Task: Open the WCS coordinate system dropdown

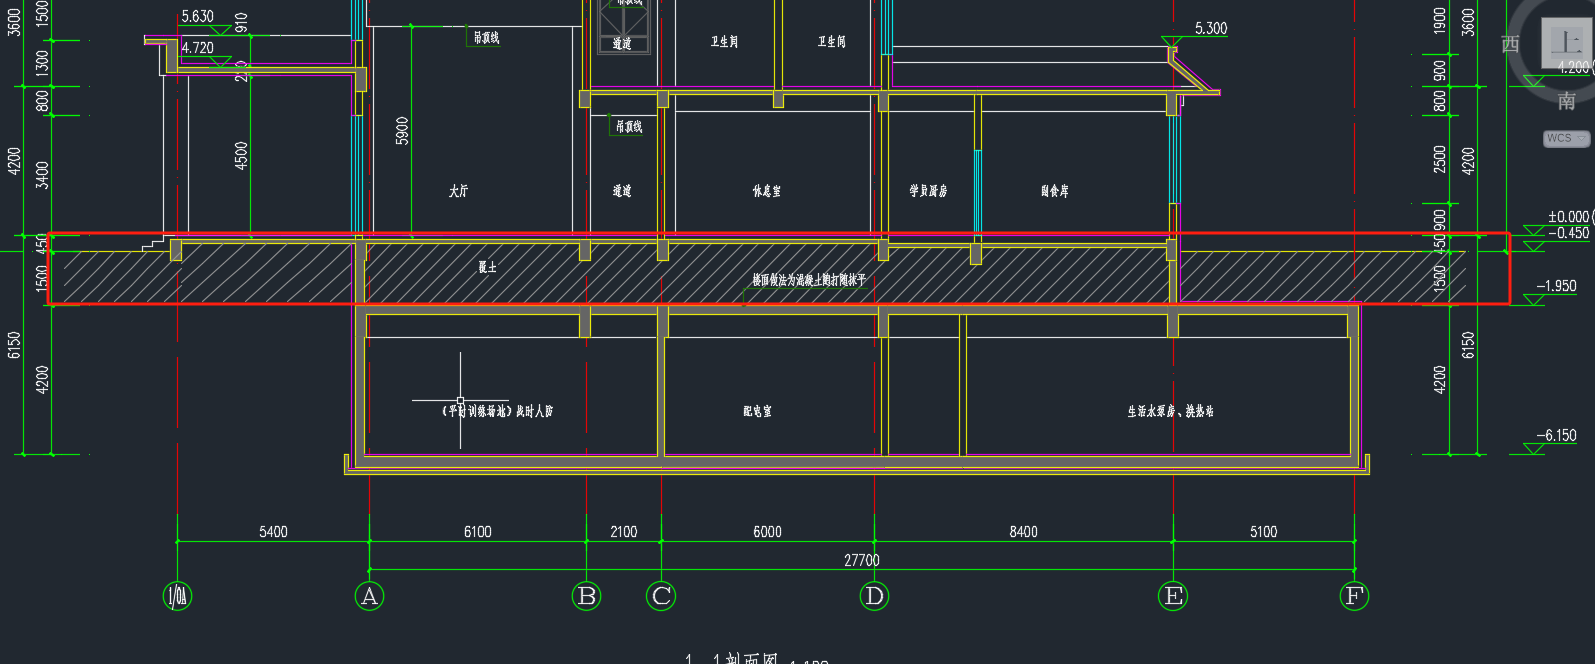Action: [x=1566, y=138]
